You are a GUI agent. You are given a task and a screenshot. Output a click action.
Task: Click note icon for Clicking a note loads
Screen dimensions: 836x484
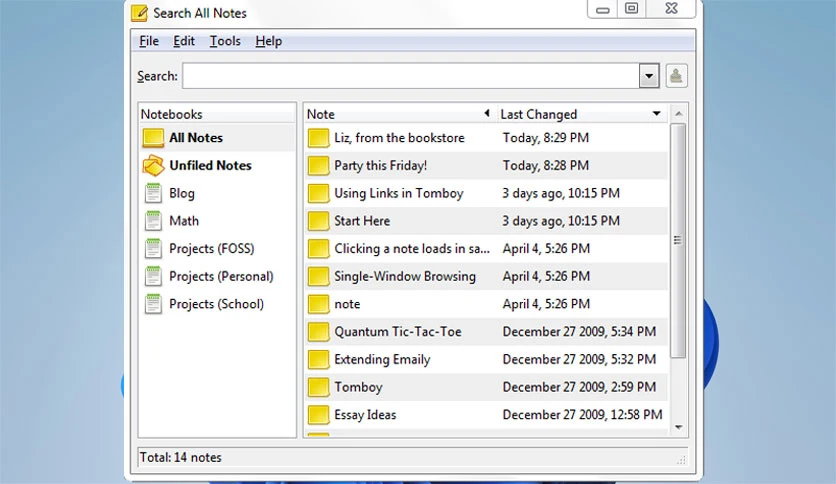coord(318,248)
